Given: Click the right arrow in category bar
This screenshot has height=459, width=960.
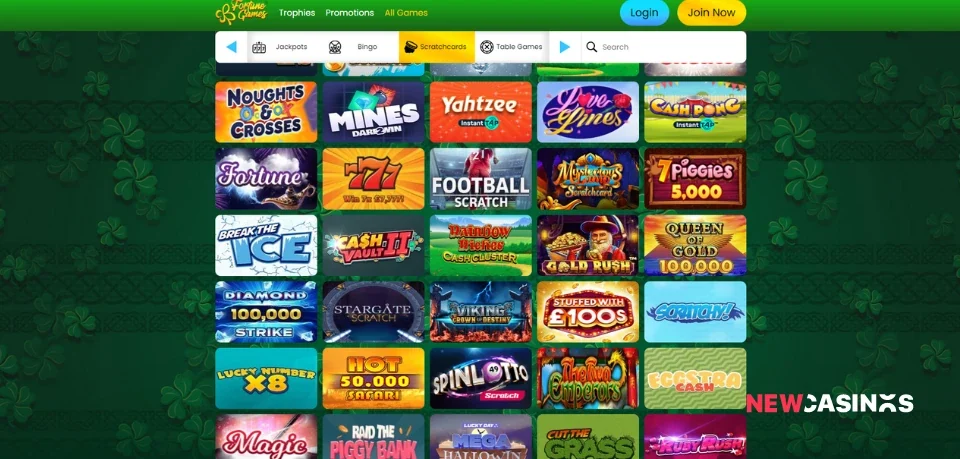Looking at the screenshot, I should pos(564,47).
